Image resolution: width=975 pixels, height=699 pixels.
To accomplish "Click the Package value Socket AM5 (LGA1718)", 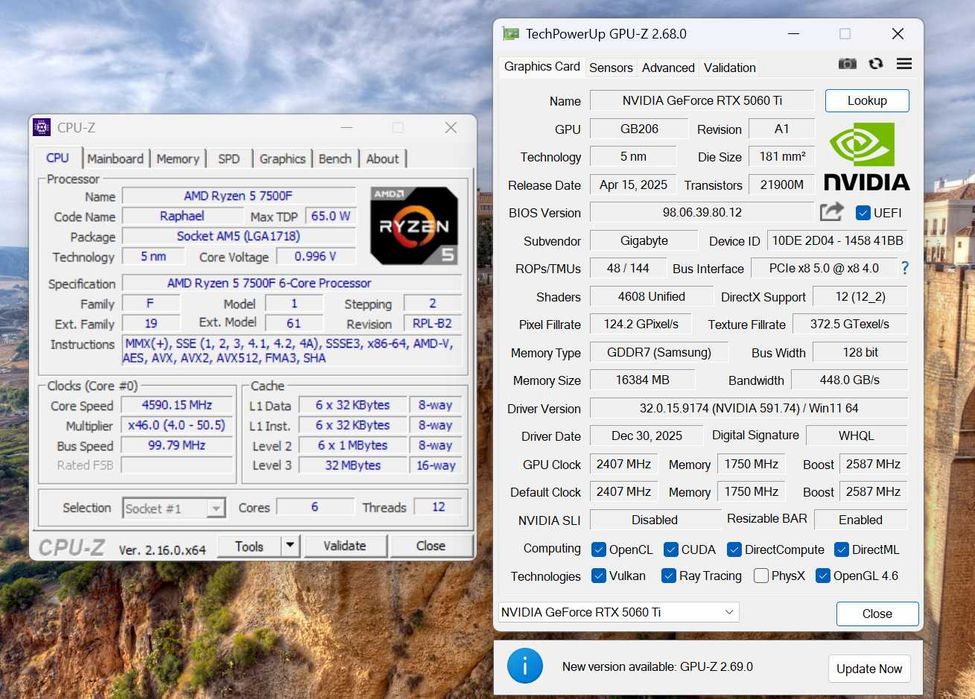I will click(238, 236).
